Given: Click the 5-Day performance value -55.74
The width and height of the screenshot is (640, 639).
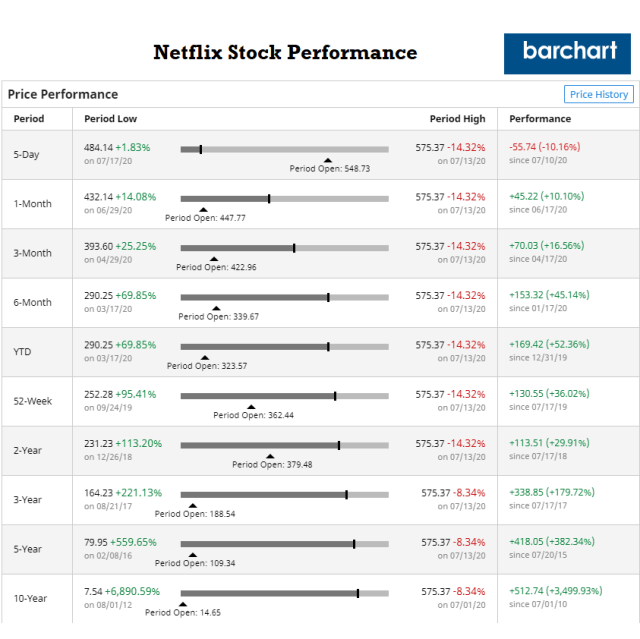Looking at the screenshot, I should click(545, 146).
